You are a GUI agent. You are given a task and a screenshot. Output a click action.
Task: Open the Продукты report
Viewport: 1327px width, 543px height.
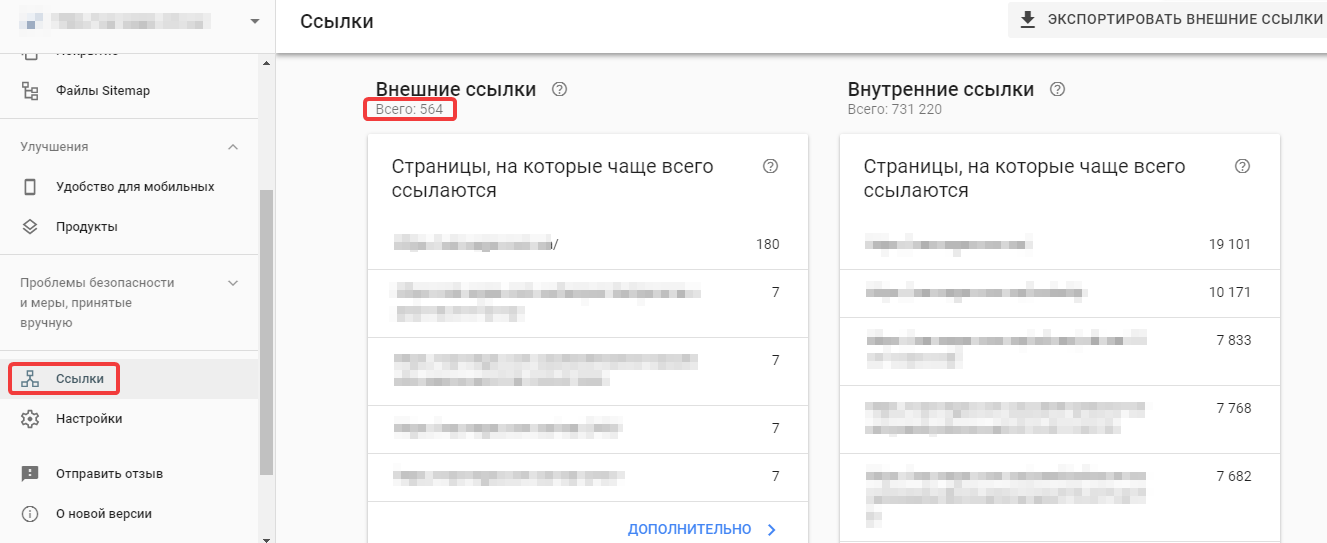point(87,227)
